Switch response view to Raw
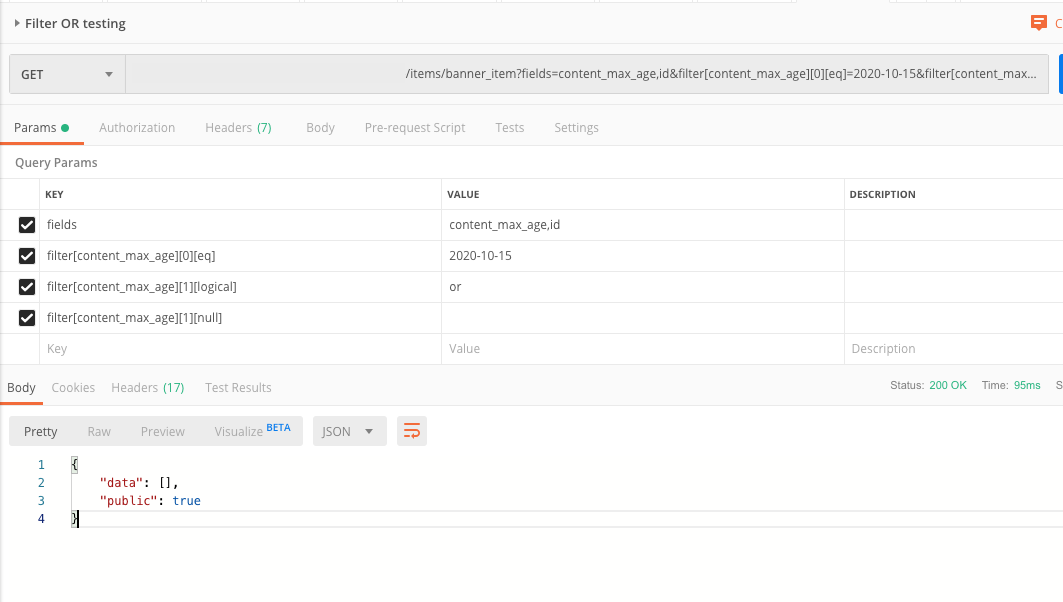The height and width of the screenshot is (602, 1063). [98, 430]
